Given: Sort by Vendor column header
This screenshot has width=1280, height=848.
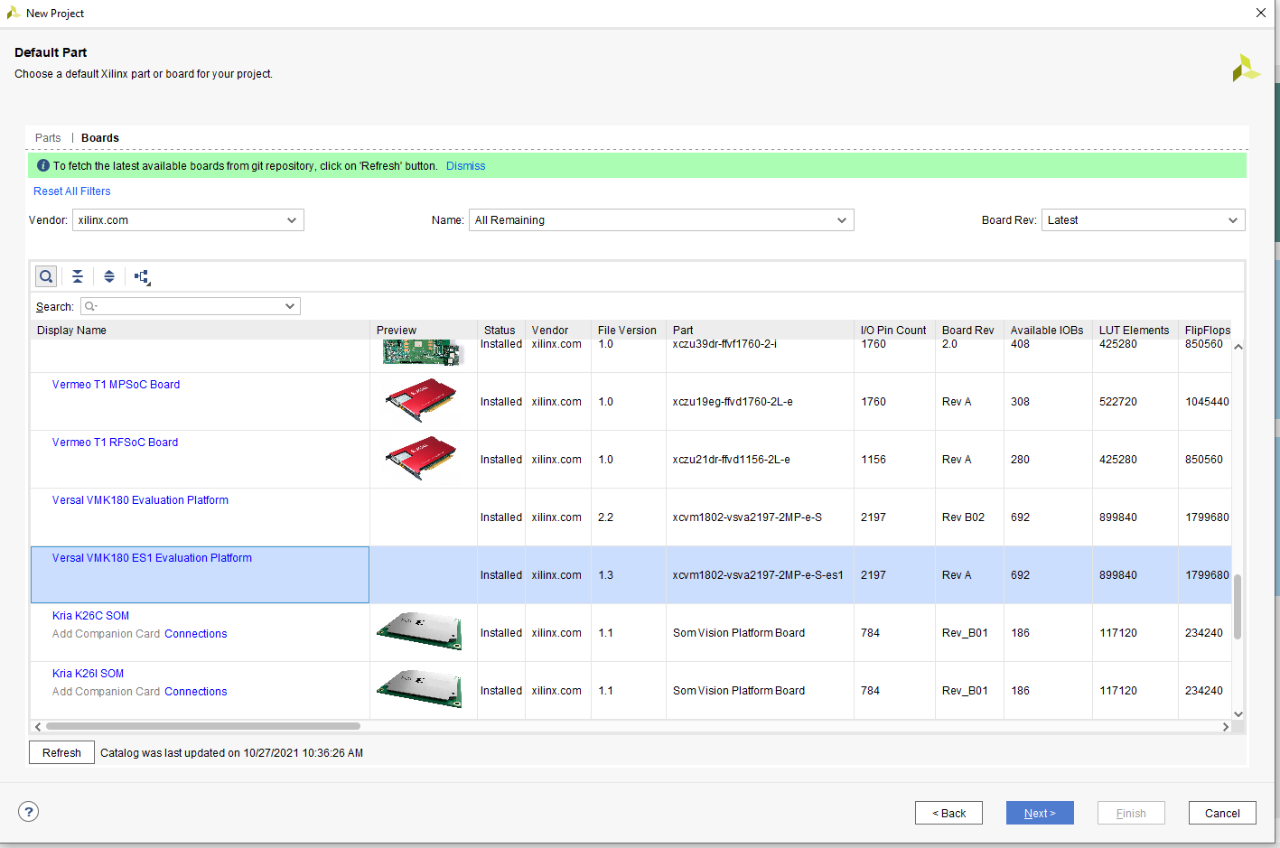Looking at the screenshot, I should click(x=558, y=330).
